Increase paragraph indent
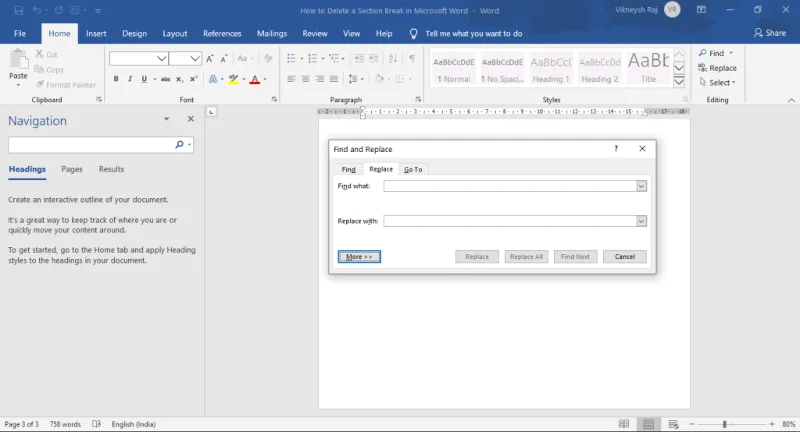The height and width of the screenshot is (432, 800). coord(373,59)
